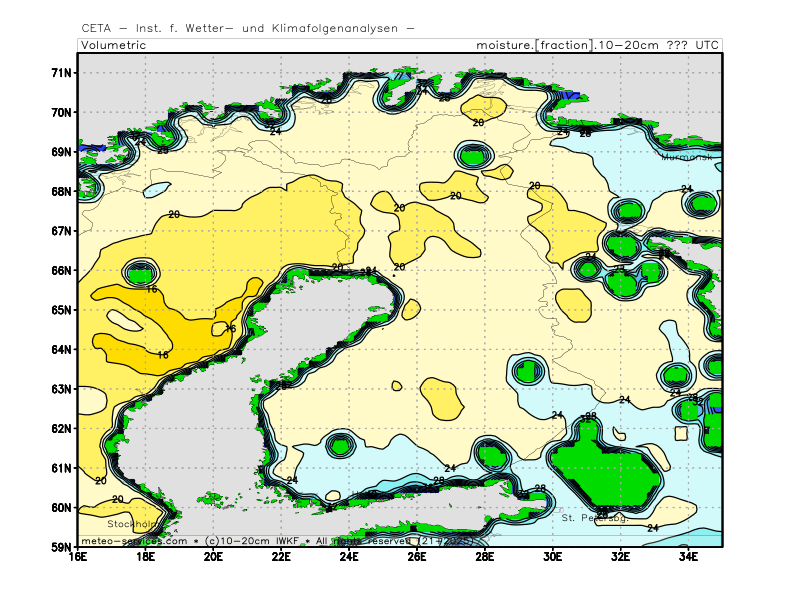
Task: Select the 69N latitude axis label
Action: click(61, 152)
